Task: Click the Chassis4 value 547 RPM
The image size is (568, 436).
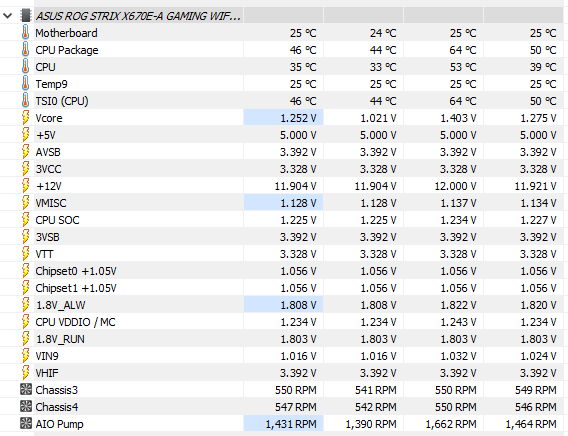Action: (296, 407)
